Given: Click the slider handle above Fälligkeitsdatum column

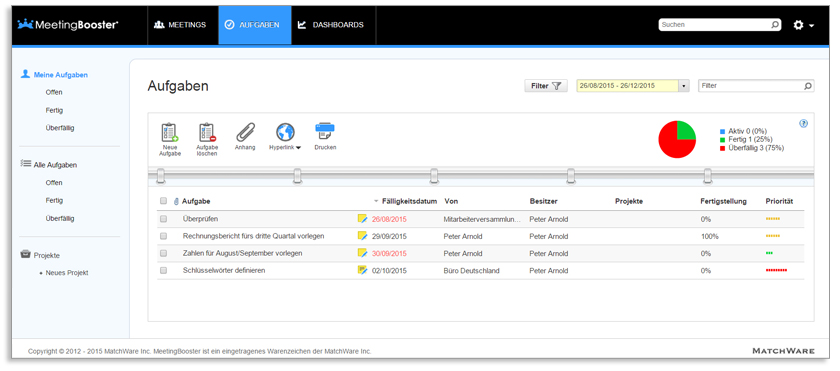Looking at the screenshot, I should [x=434, y=176].
